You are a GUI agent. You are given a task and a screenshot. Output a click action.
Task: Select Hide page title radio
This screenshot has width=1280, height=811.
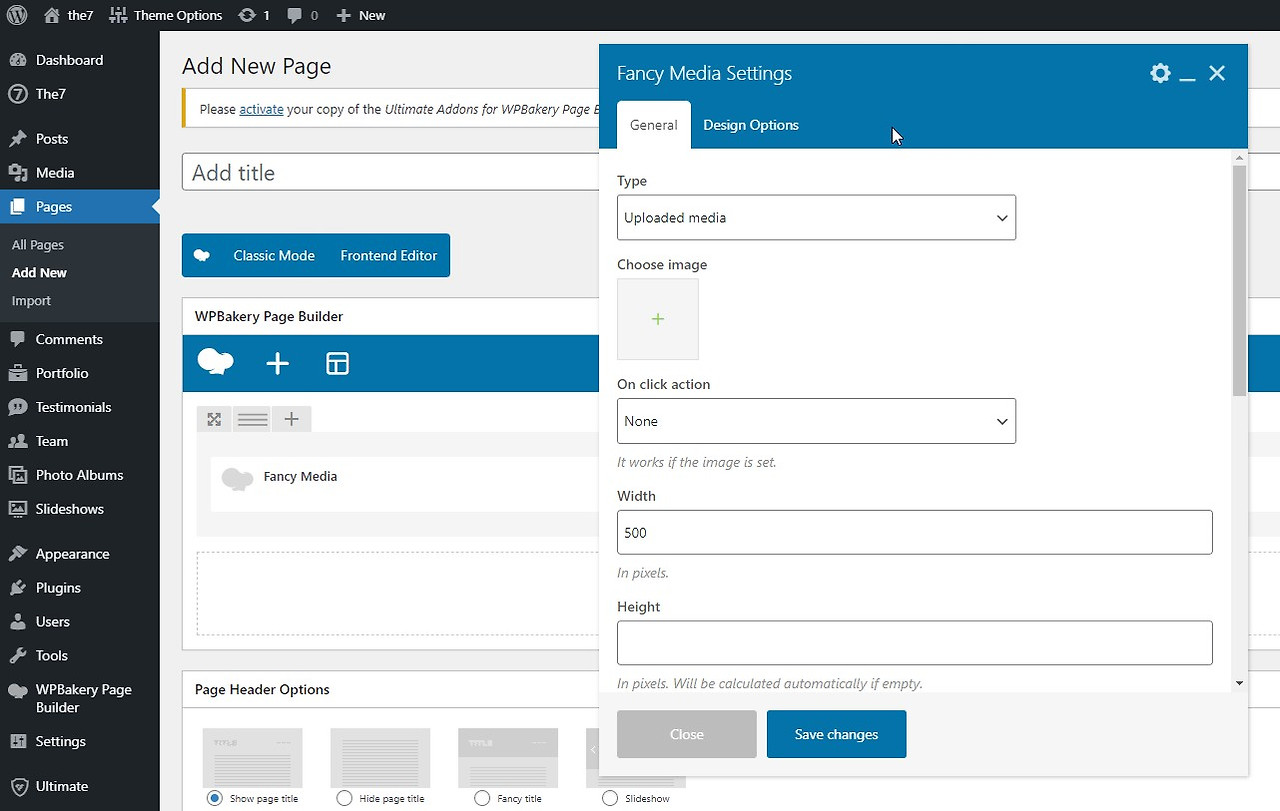click(x=345, y=798)
